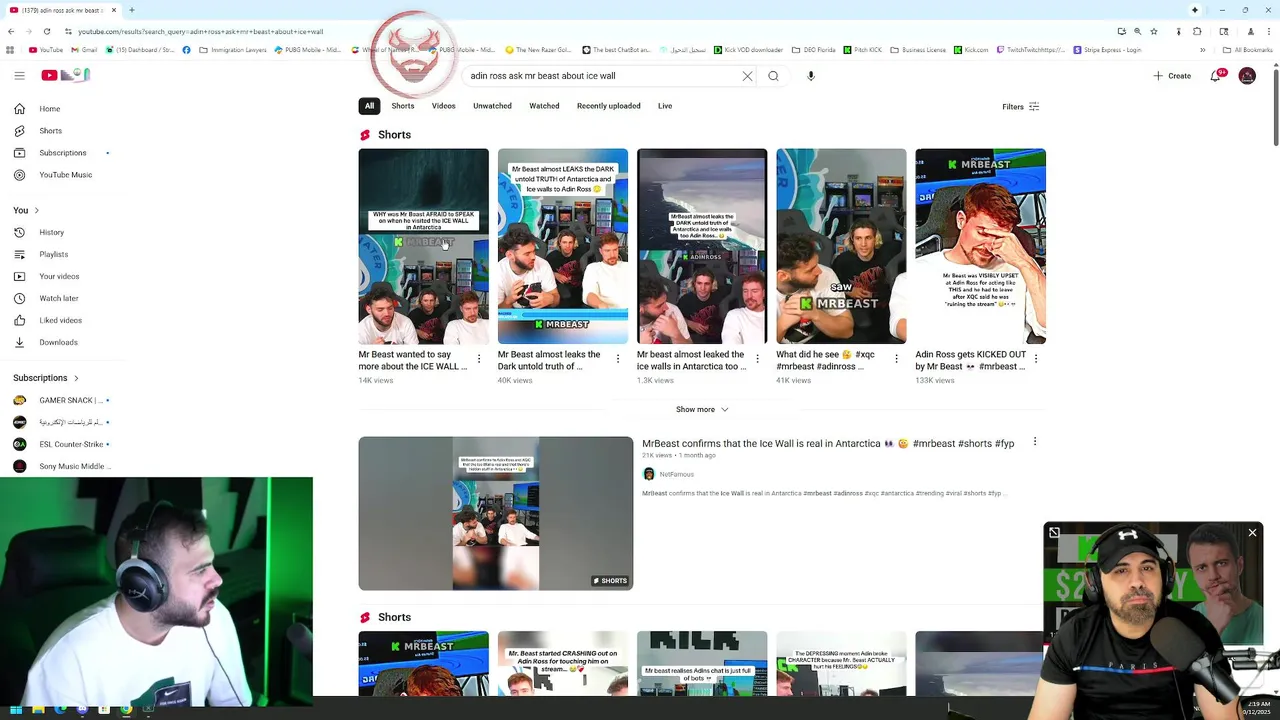Open the Gmail bookmark
Image resolution: width=1280 pixels, height=720 pixels.
pyautogui.click(x=84, y=50)
